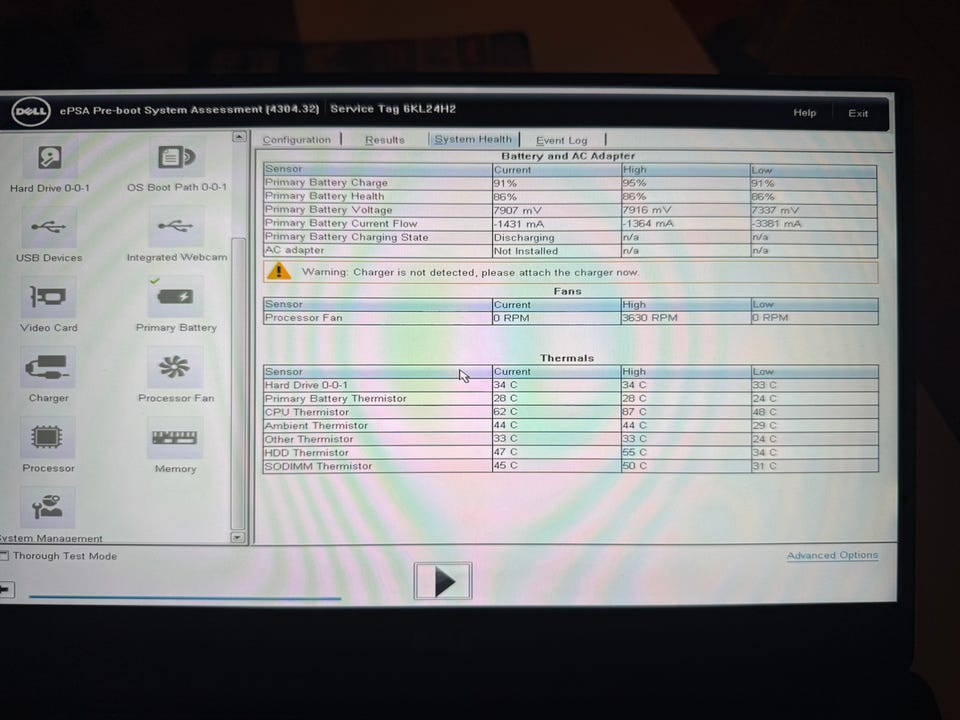Select the Processor chip icon
This screenshot has width=960, height=720.
pos(47,437)
